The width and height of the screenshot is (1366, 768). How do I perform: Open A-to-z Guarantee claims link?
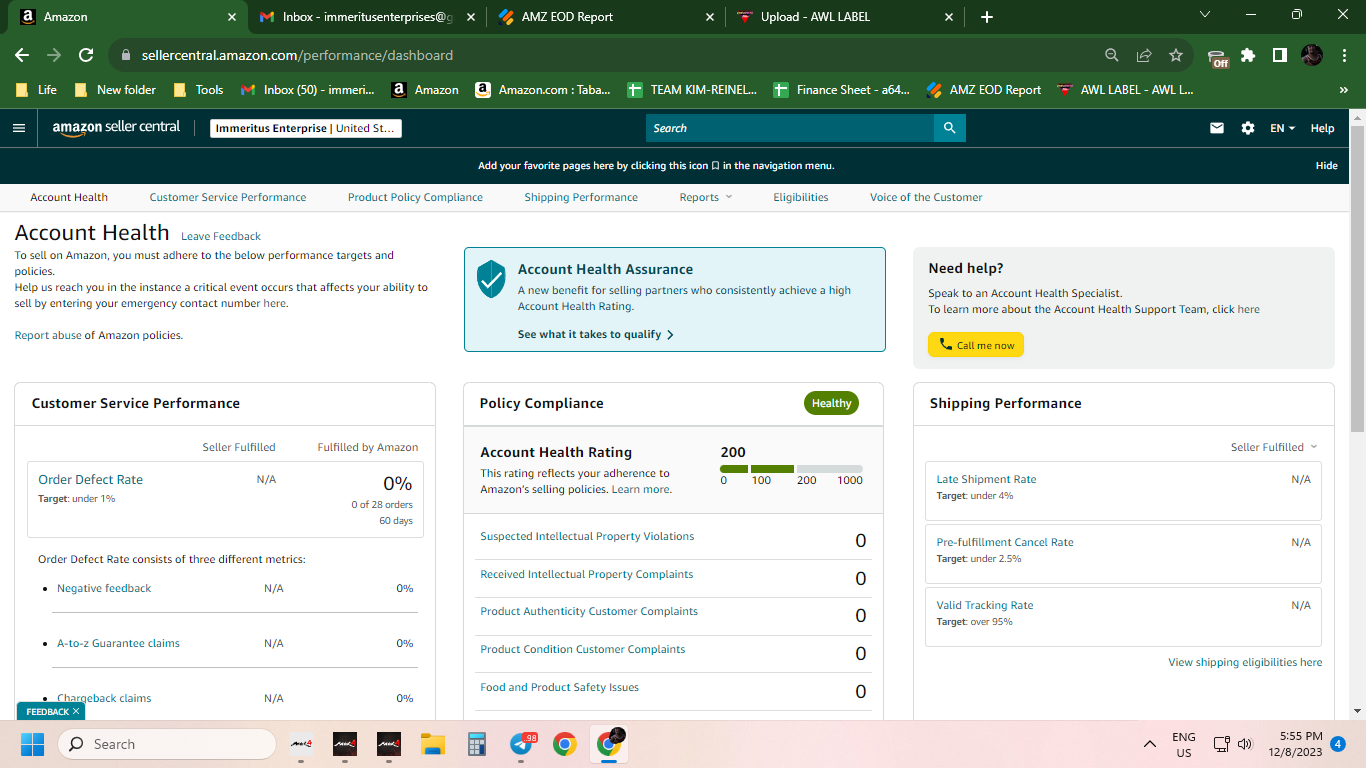coord(118,643)
